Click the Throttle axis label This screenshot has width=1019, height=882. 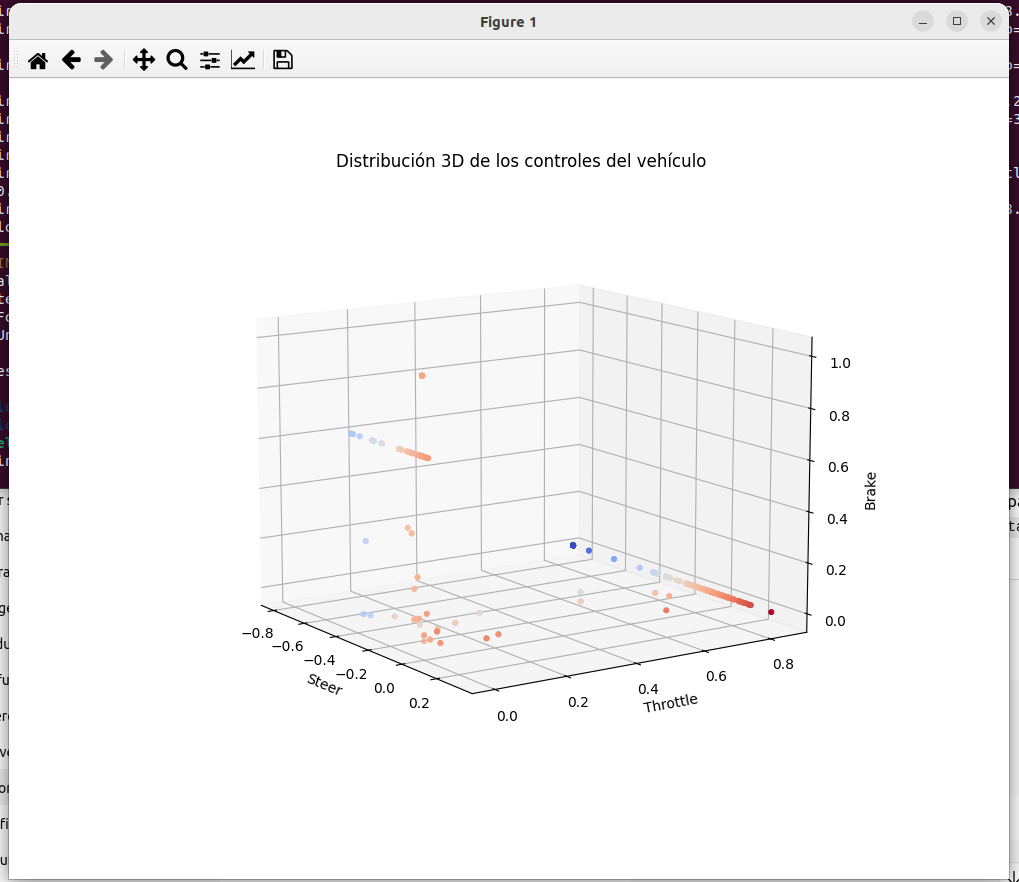pyautogui.click(x=668, y=702)
